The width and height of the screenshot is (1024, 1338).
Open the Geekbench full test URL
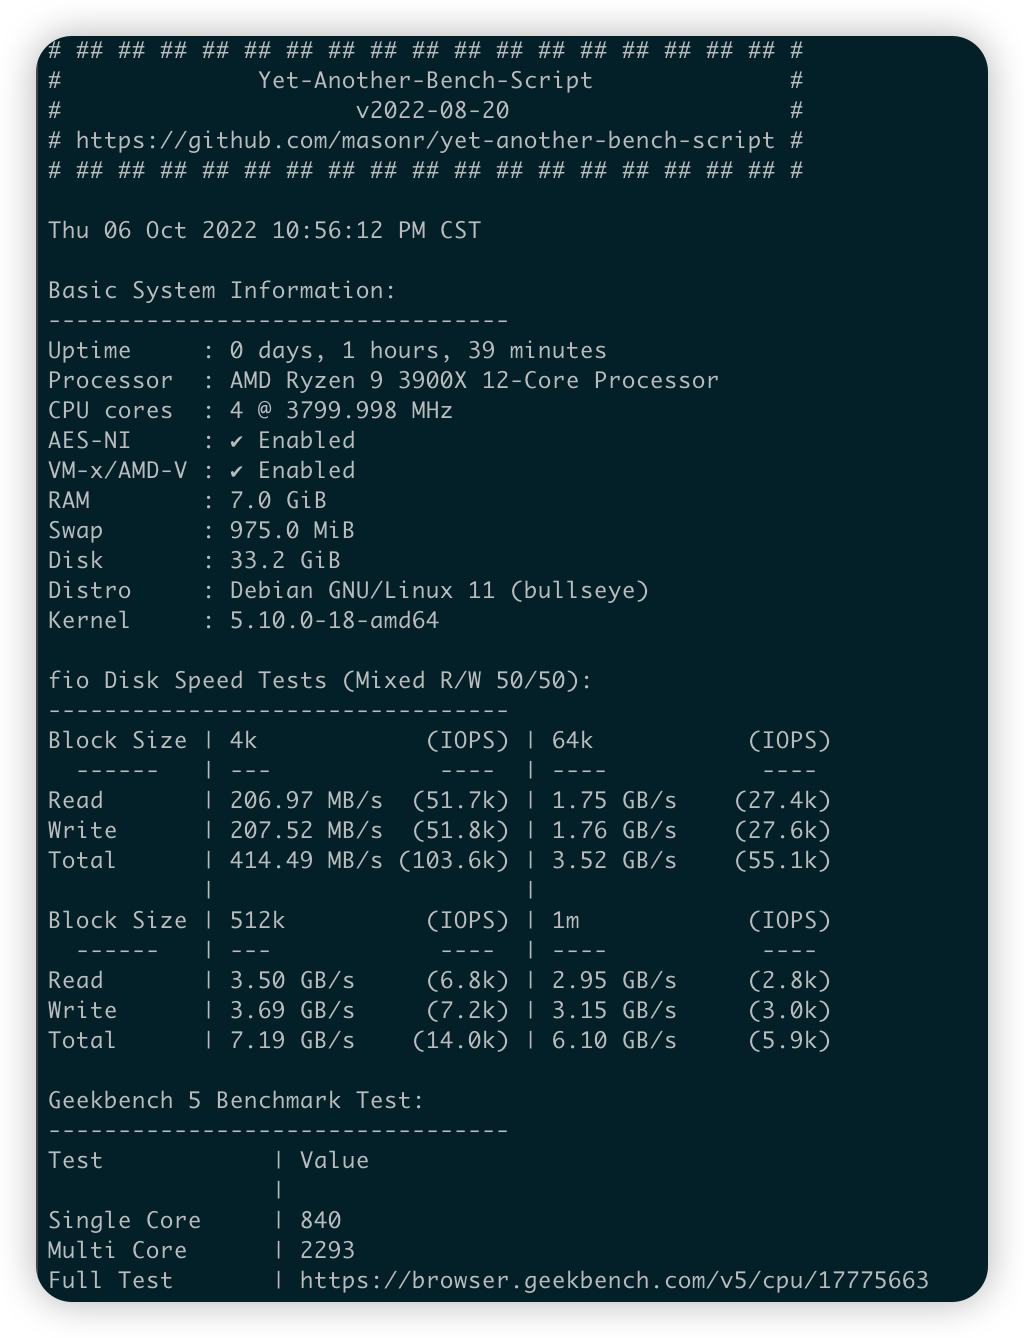[614, 1281]
